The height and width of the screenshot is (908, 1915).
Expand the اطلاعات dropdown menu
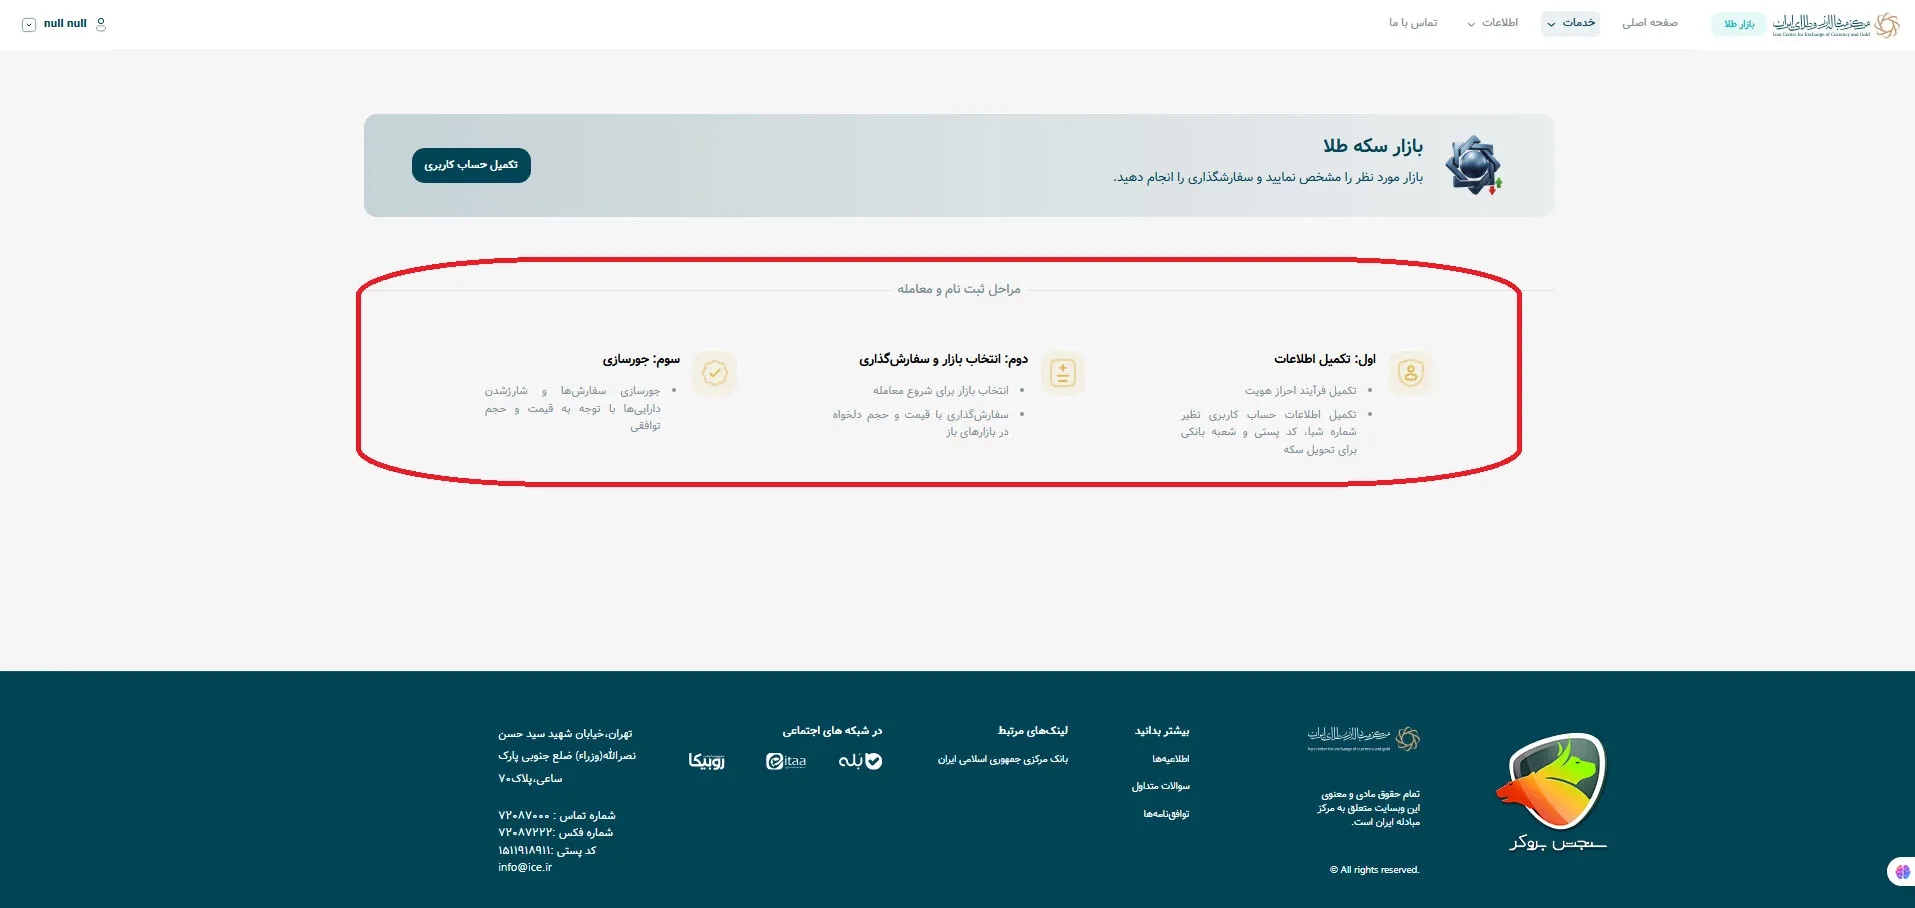point(1494,23)
